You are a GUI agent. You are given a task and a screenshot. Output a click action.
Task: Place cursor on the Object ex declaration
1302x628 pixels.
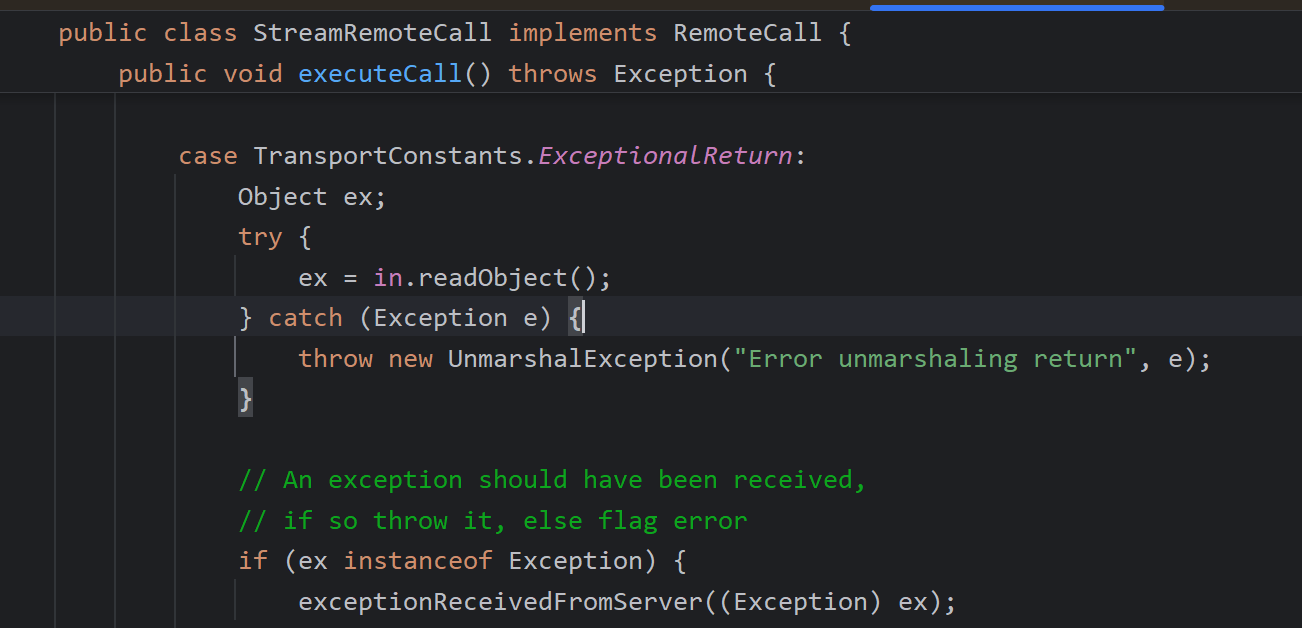coord(311,197)
